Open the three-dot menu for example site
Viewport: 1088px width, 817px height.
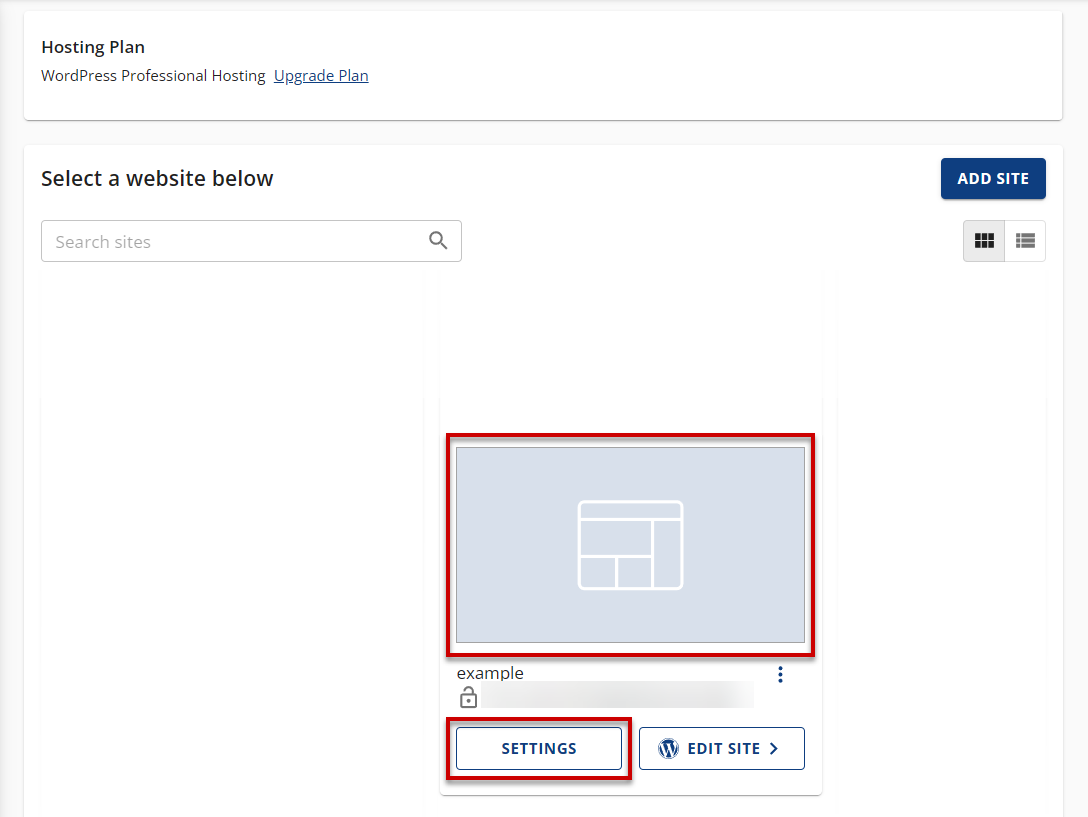(x=780, y=675)
